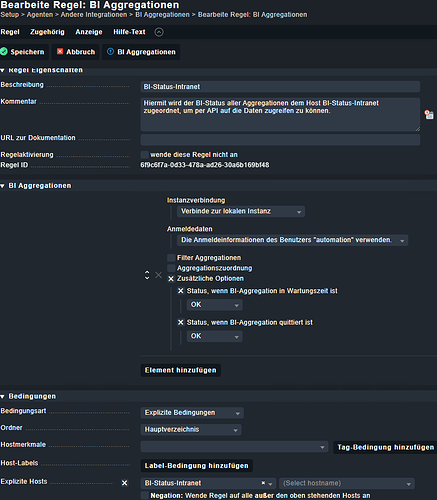Viewport: 437px width, 500px height.
Task: Click the up/down reorder arrows for the element
Action: (147, 275)
